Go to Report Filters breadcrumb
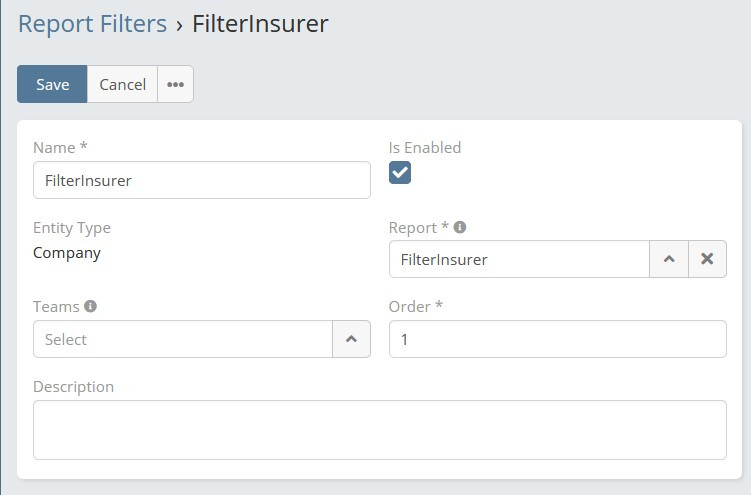751x495 pixels. tap(92, 24)
